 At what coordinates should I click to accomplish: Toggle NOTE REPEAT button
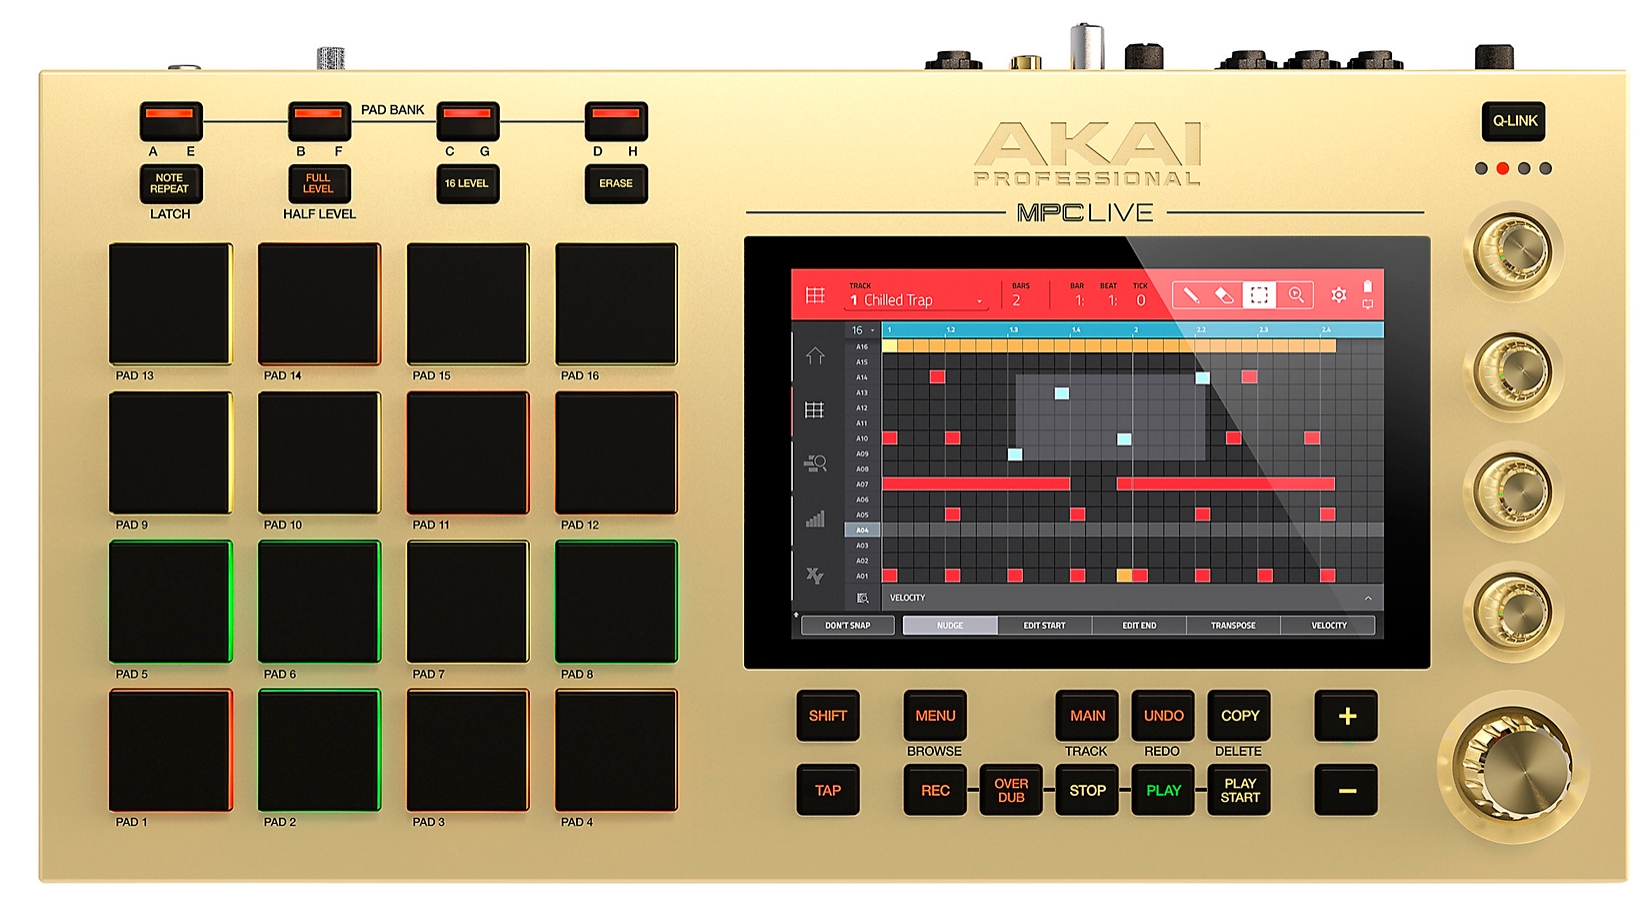coord(170,184)
